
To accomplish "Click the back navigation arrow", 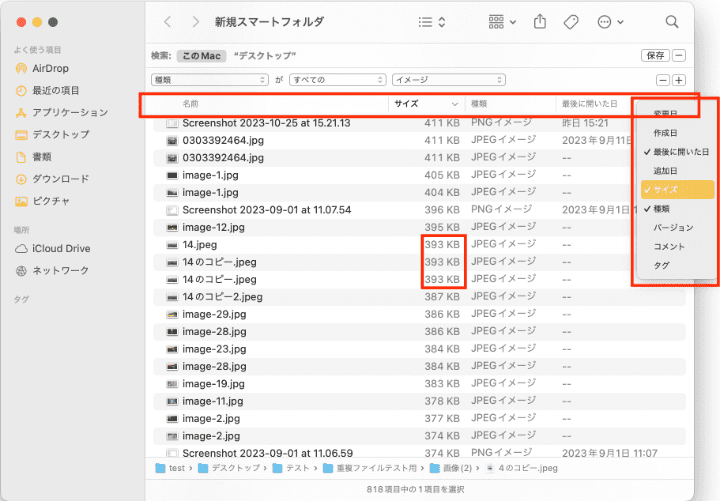I will [167, 21].
